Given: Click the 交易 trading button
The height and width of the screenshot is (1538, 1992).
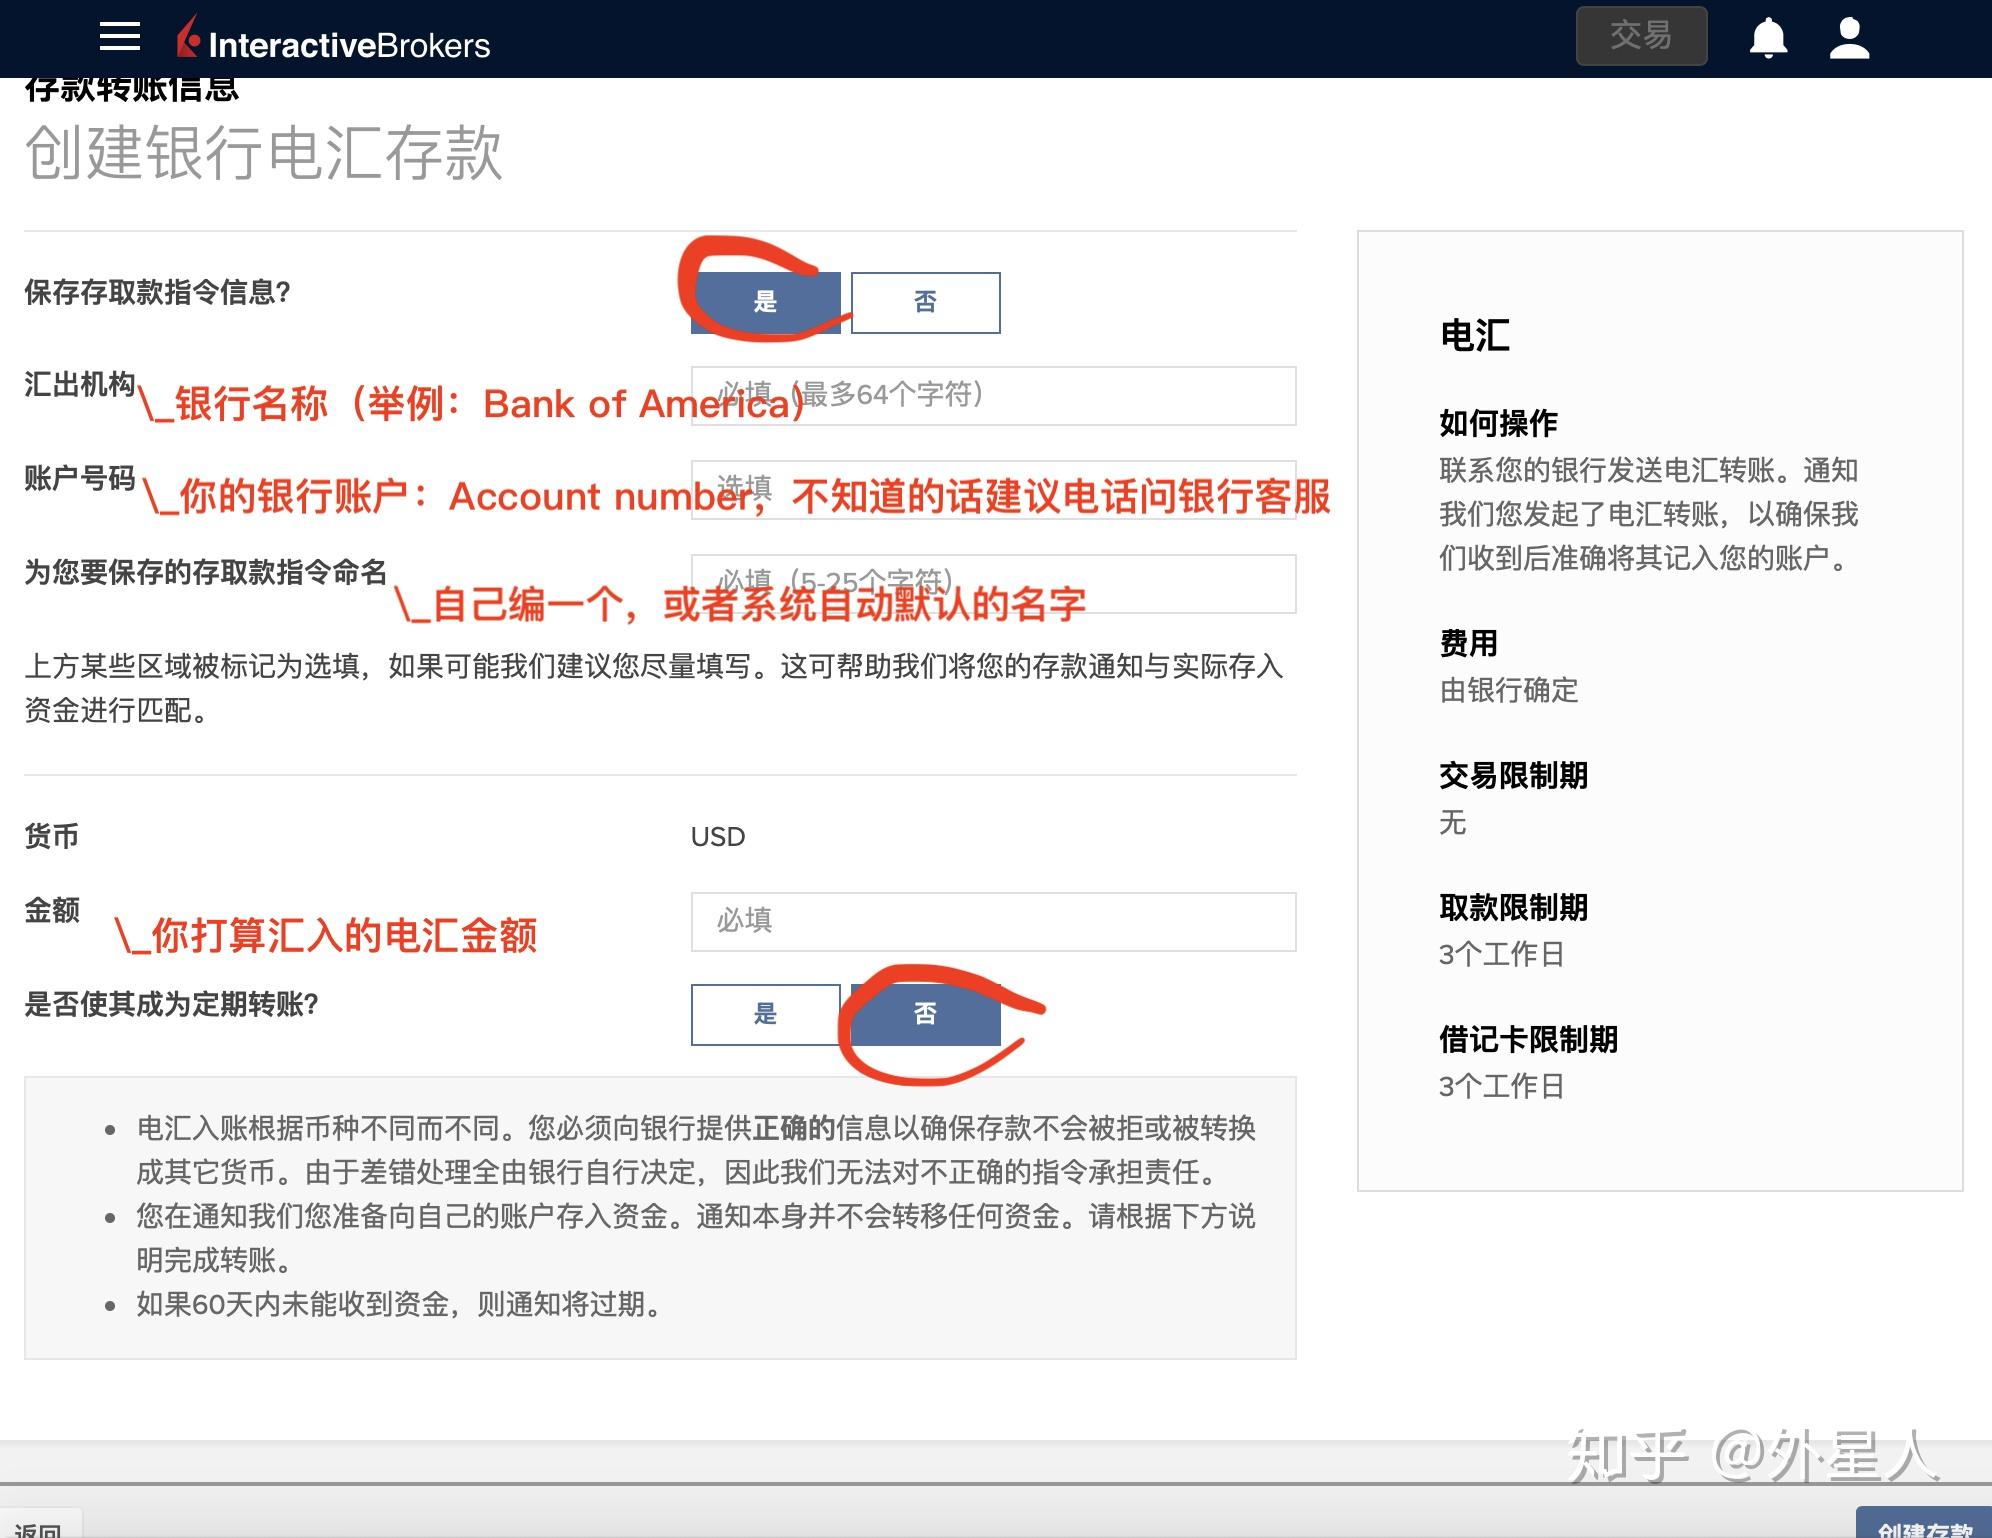Looking at the screenshot, I should point(1642,34).
